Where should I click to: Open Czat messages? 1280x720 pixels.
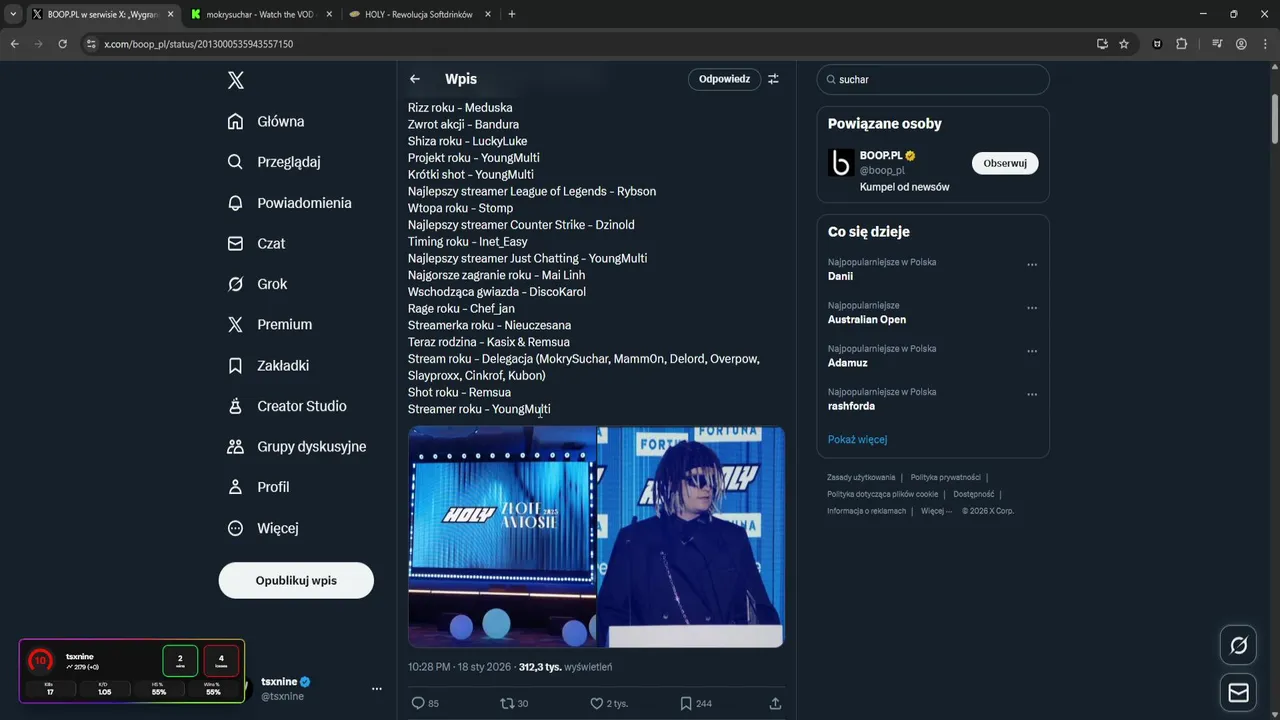(x=255, y=243)
